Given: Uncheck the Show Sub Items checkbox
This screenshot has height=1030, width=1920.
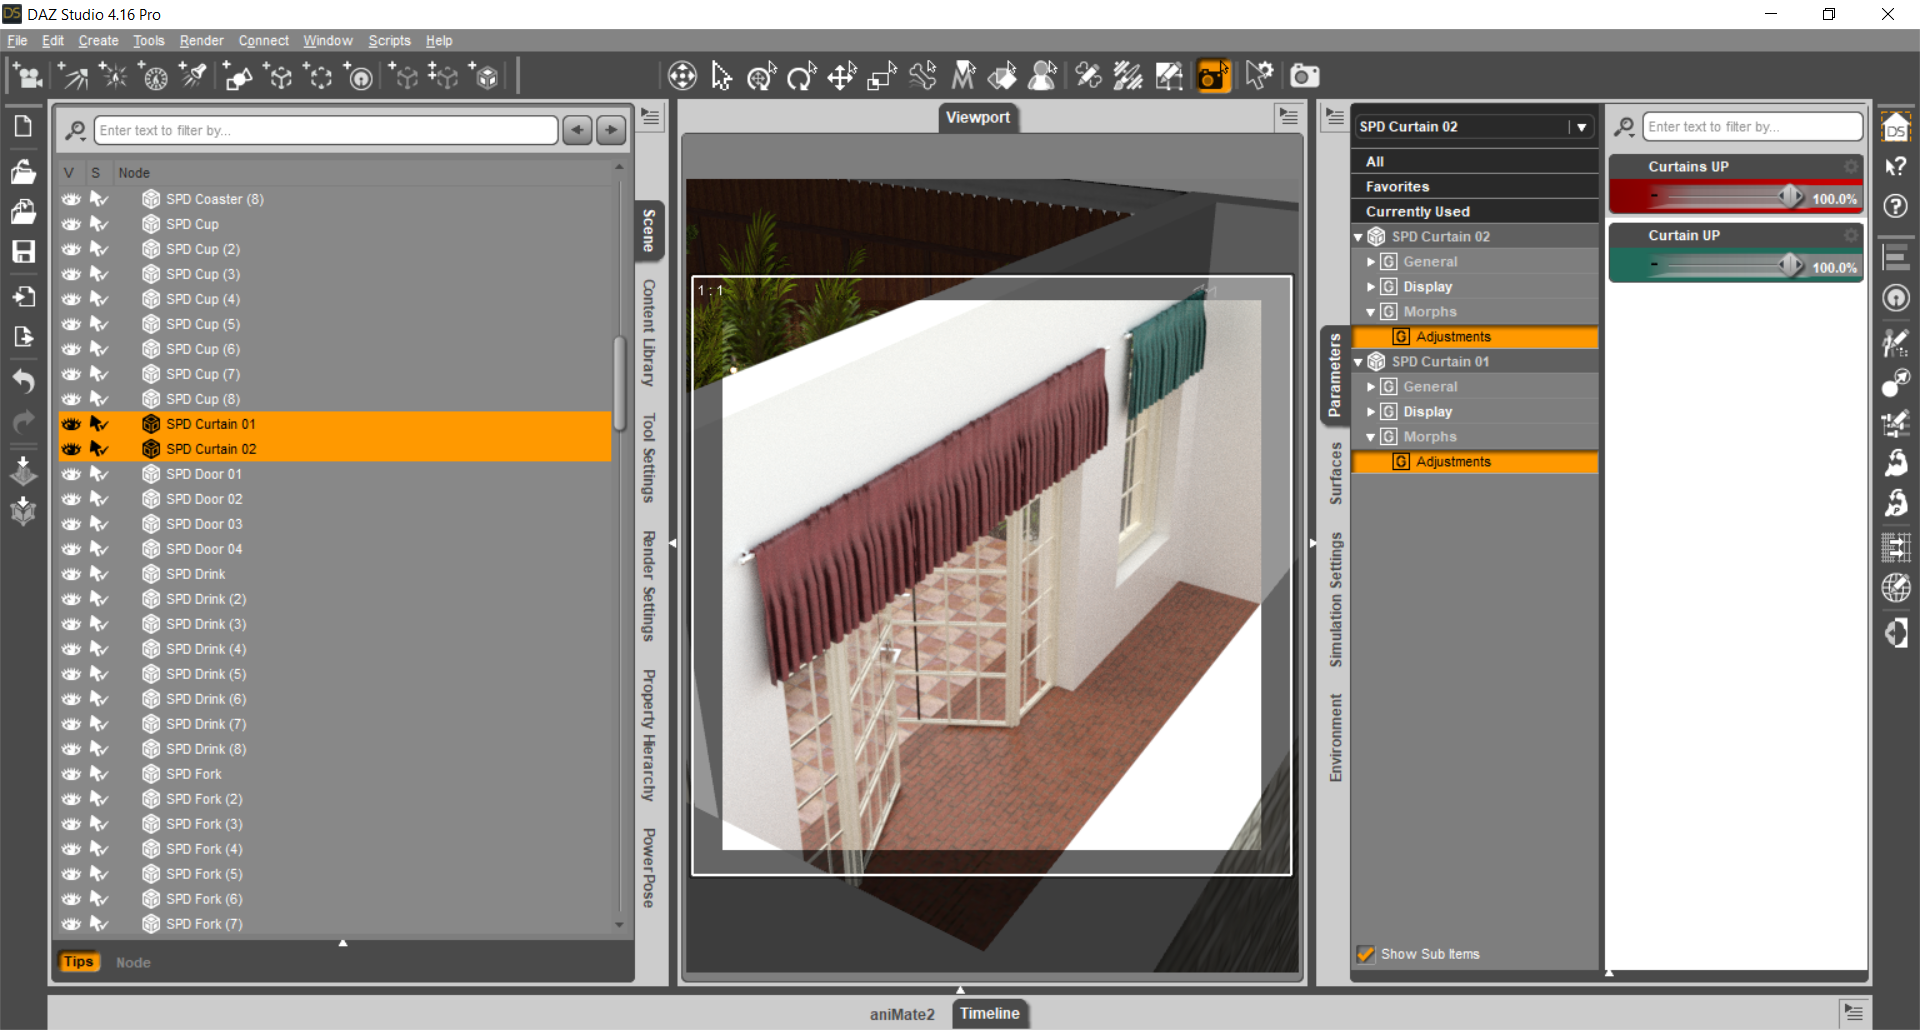Looking at the screenshot, I should coord(1365,954).
